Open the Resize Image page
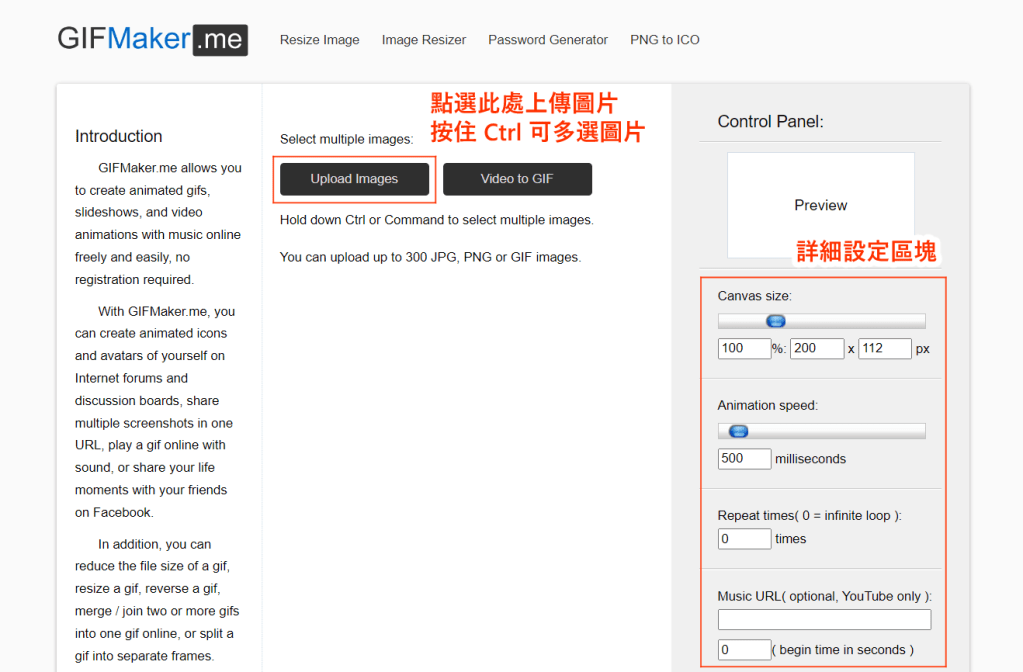Image resolution: width=1023 pixels, height=672 pixels. (x=319, y=40)
